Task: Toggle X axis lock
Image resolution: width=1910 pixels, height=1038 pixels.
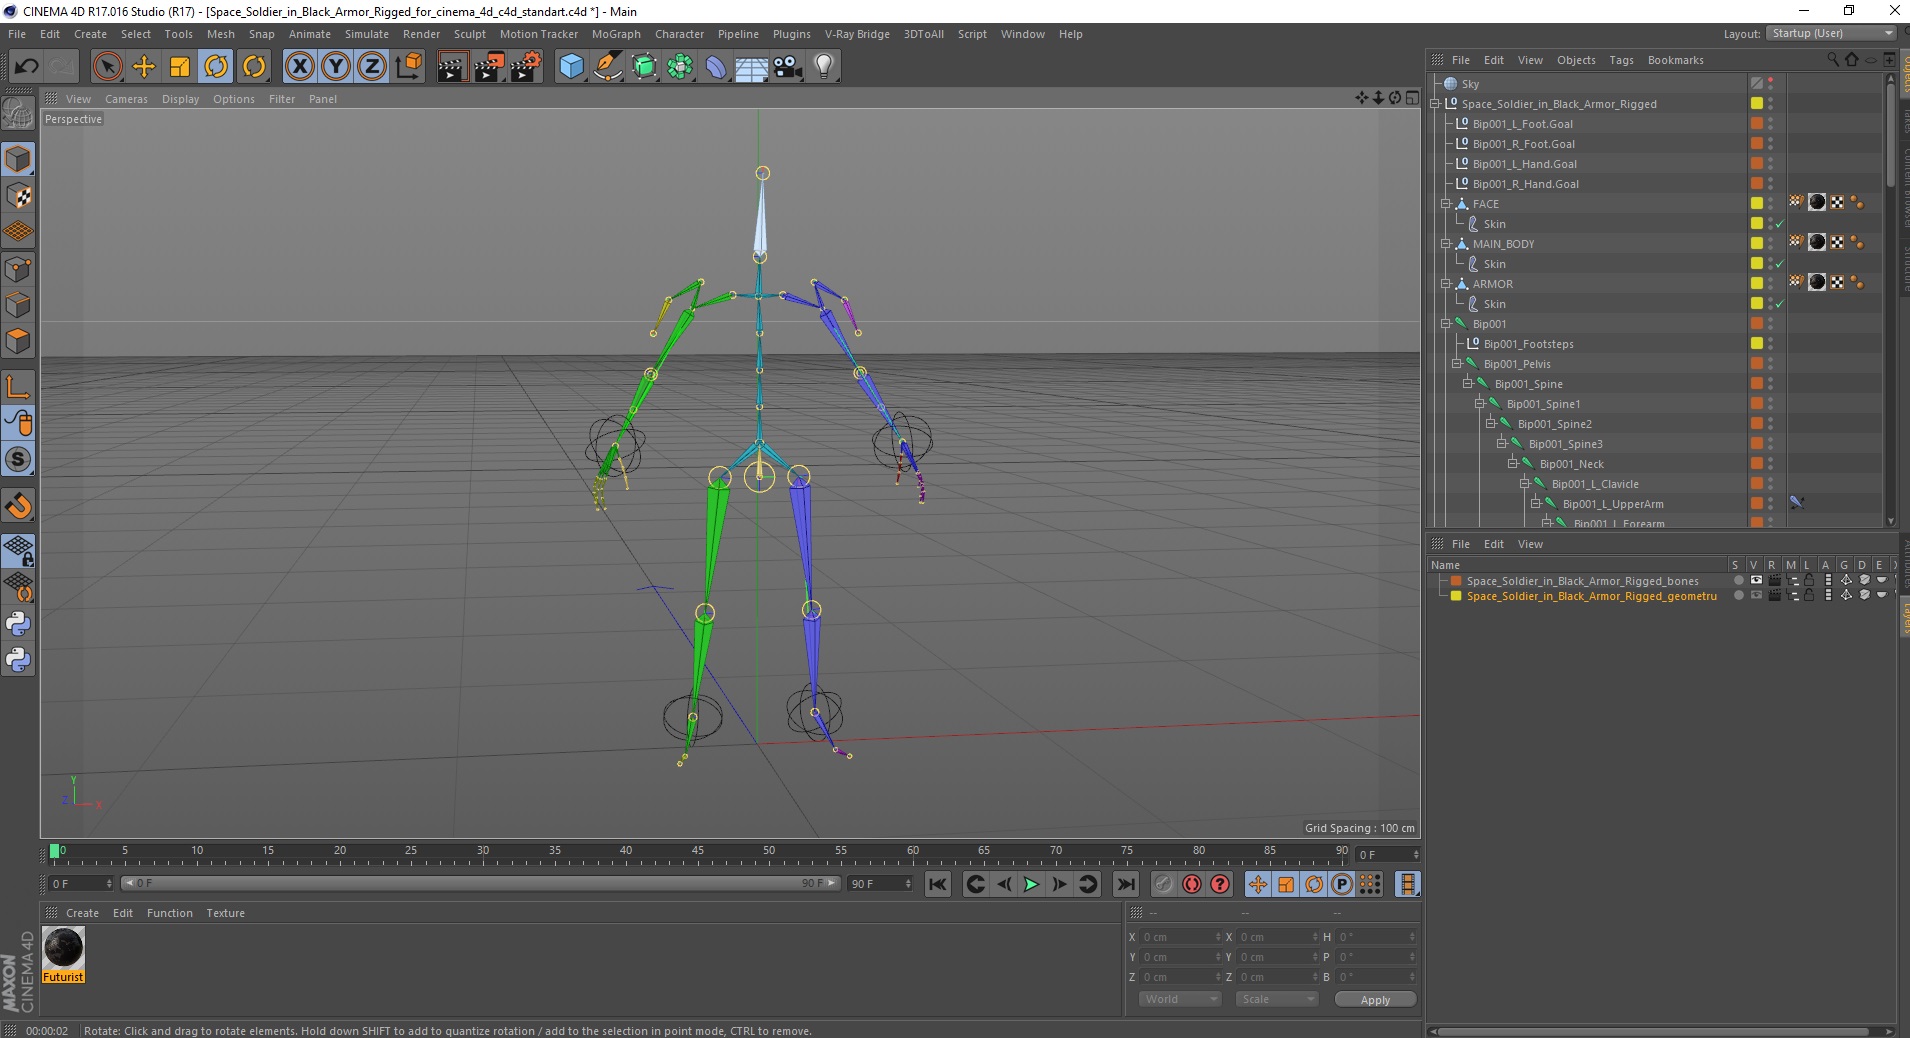Action: 299,67
